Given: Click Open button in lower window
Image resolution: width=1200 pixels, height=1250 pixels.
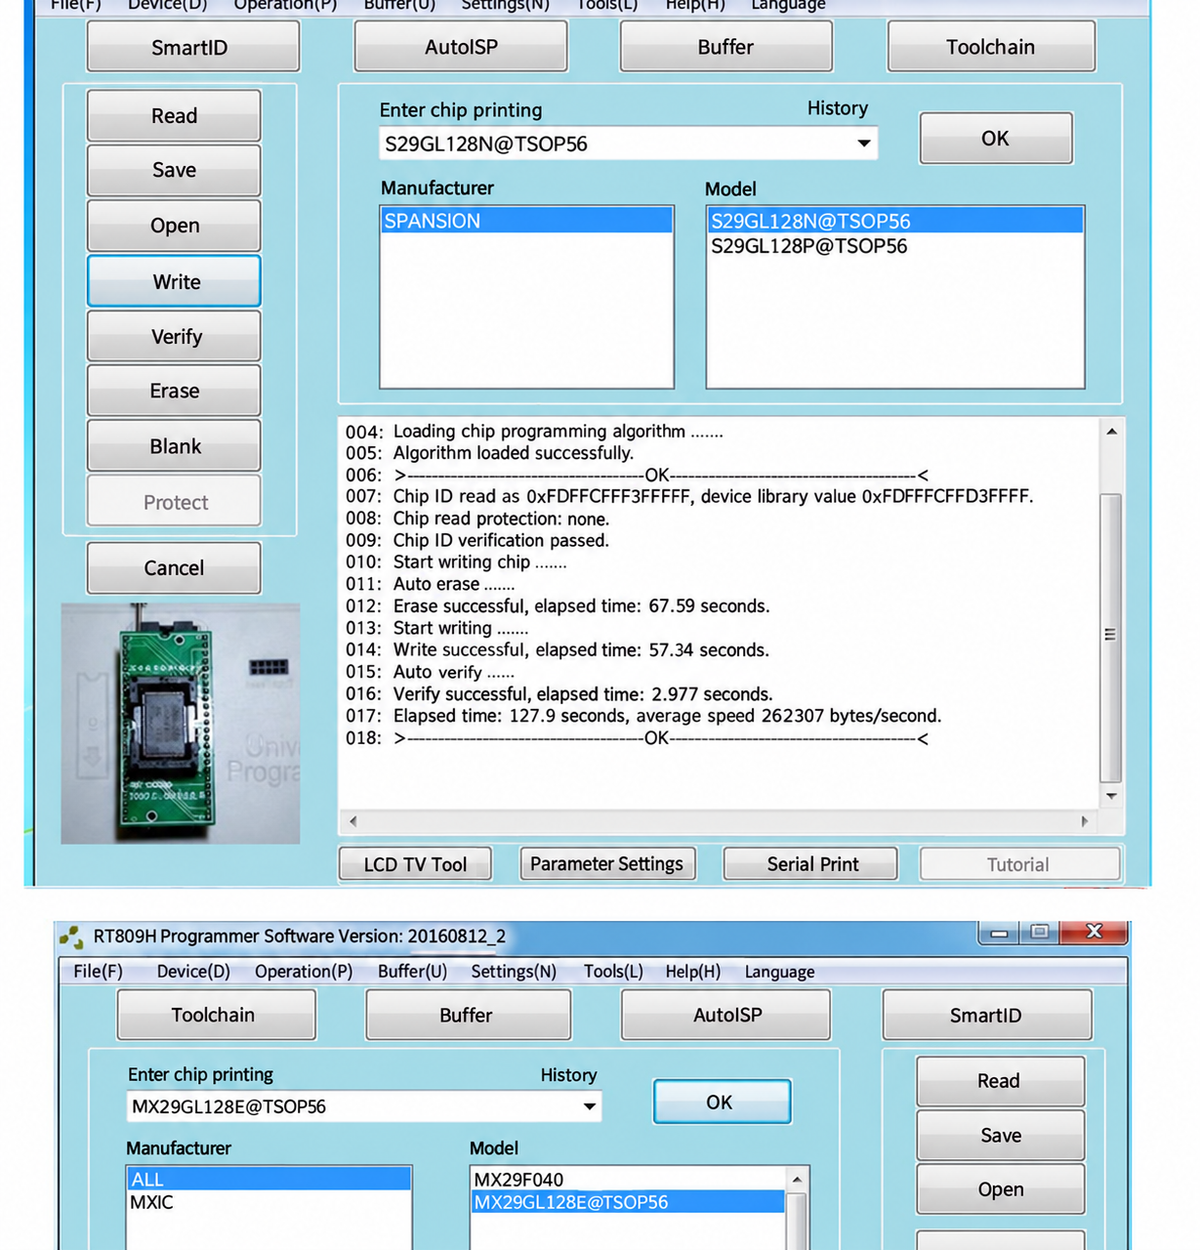Looking at the screenshot, I should pyautogui.click(x=1000, y=1189).
